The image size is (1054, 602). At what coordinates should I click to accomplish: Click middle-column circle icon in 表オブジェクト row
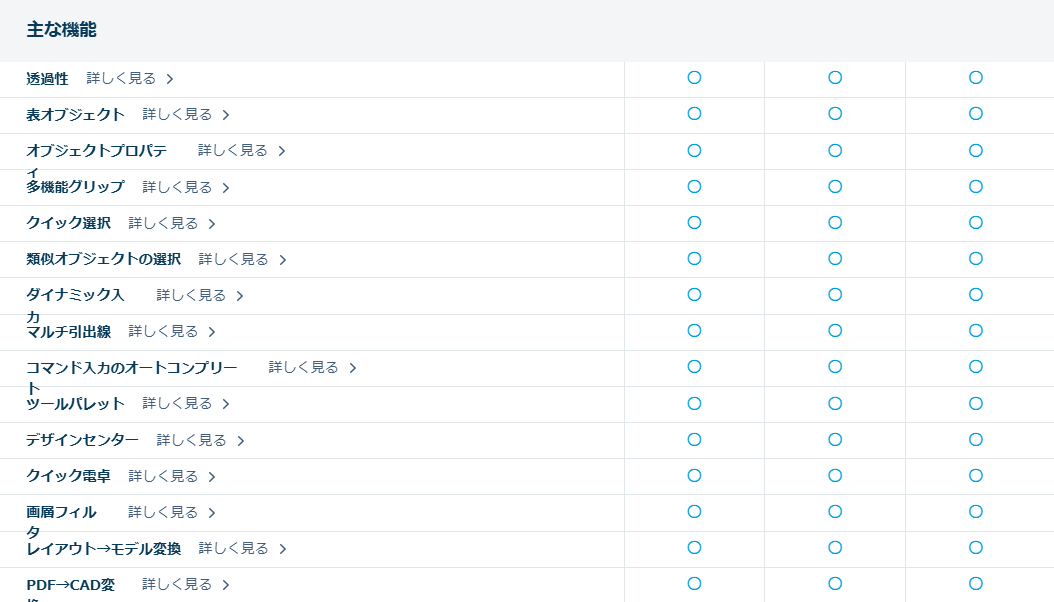pyautogui.click(x=835, y=114)
